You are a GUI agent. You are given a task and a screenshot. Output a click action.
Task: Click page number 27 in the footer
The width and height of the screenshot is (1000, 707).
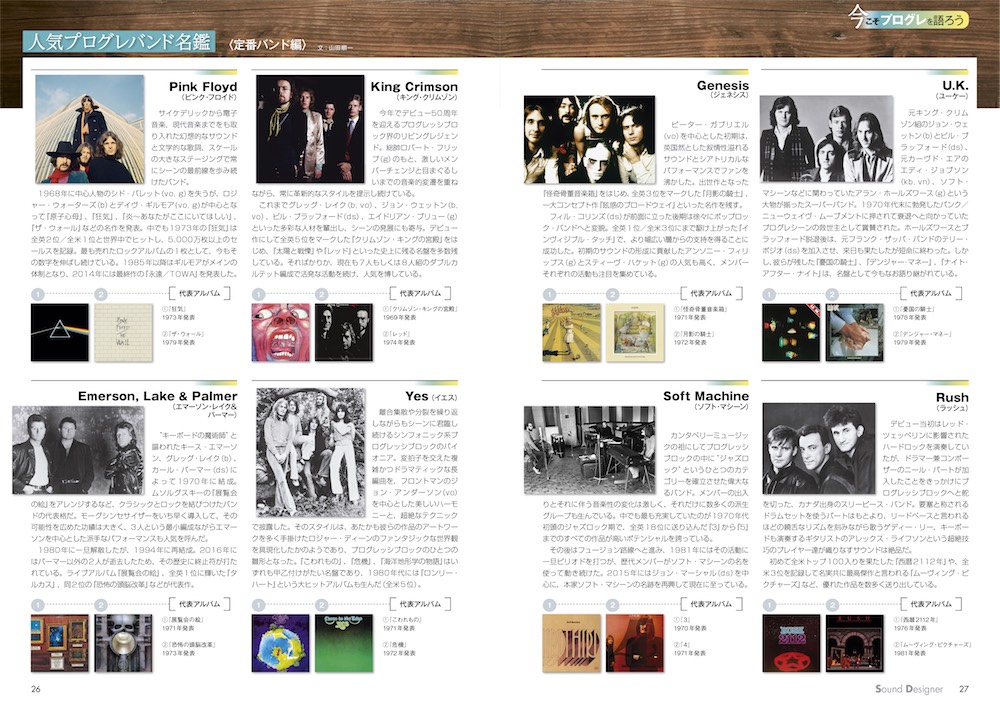click(x=964, y=689)
